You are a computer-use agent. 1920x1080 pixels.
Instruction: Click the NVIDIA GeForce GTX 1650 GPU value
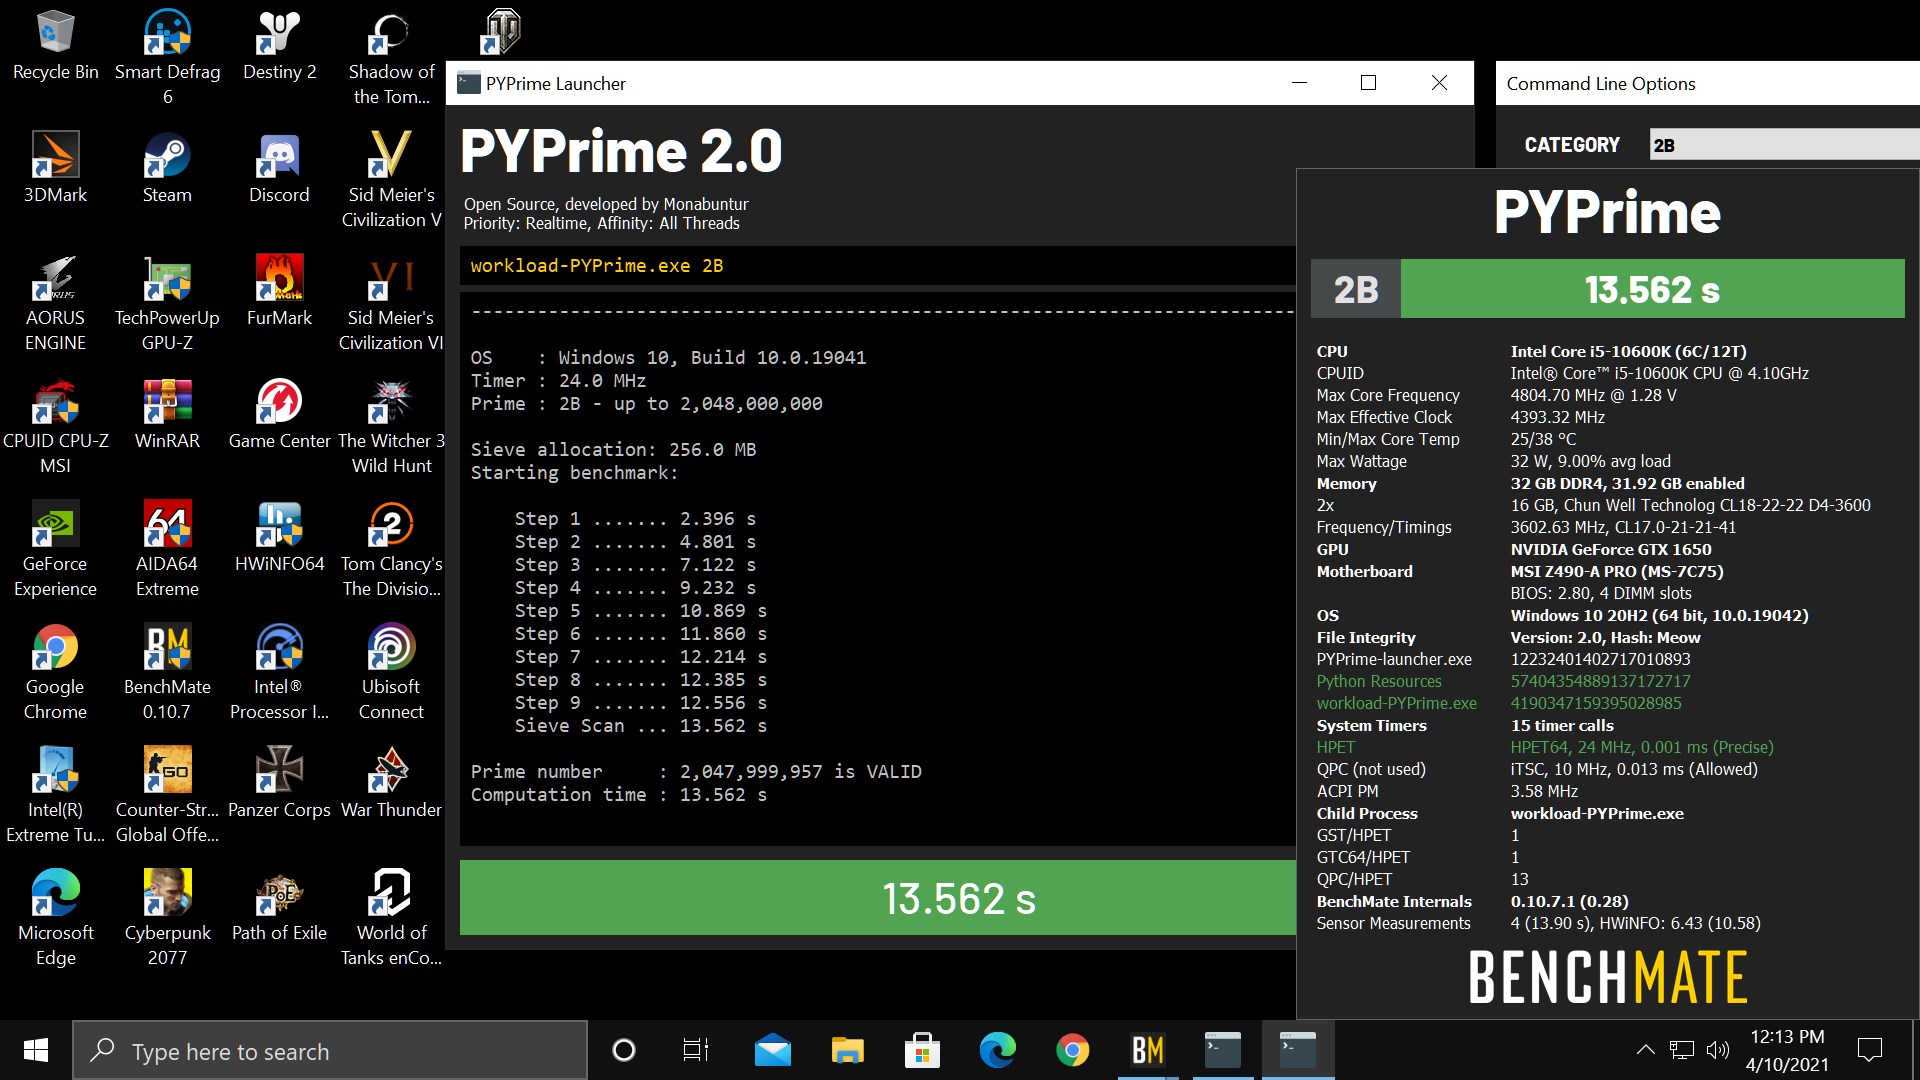(x=1610, y=549)
